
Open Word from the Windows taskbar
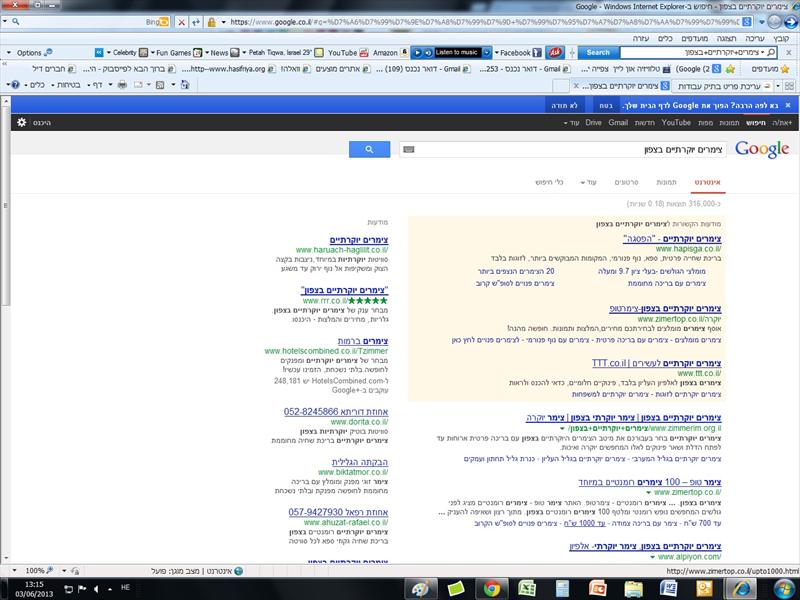point(668,589)
